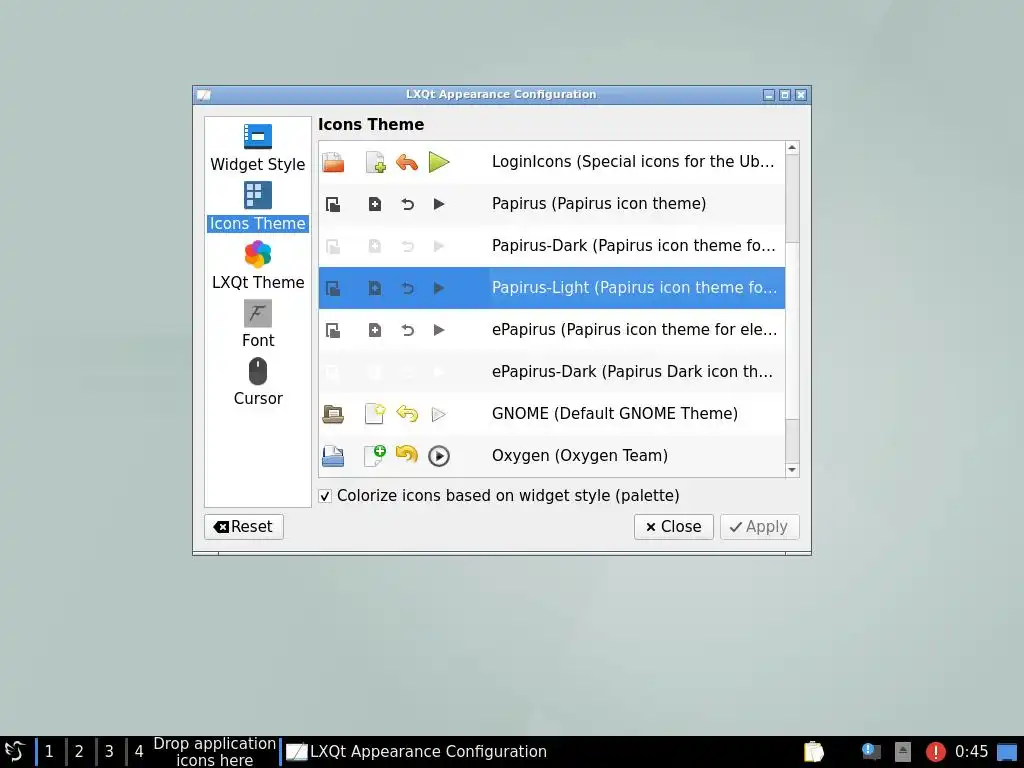The height and width of the screenshot is (768, 1024).
Task: Click the ePapirus row play icon
Action: click(x=439, y=330)
